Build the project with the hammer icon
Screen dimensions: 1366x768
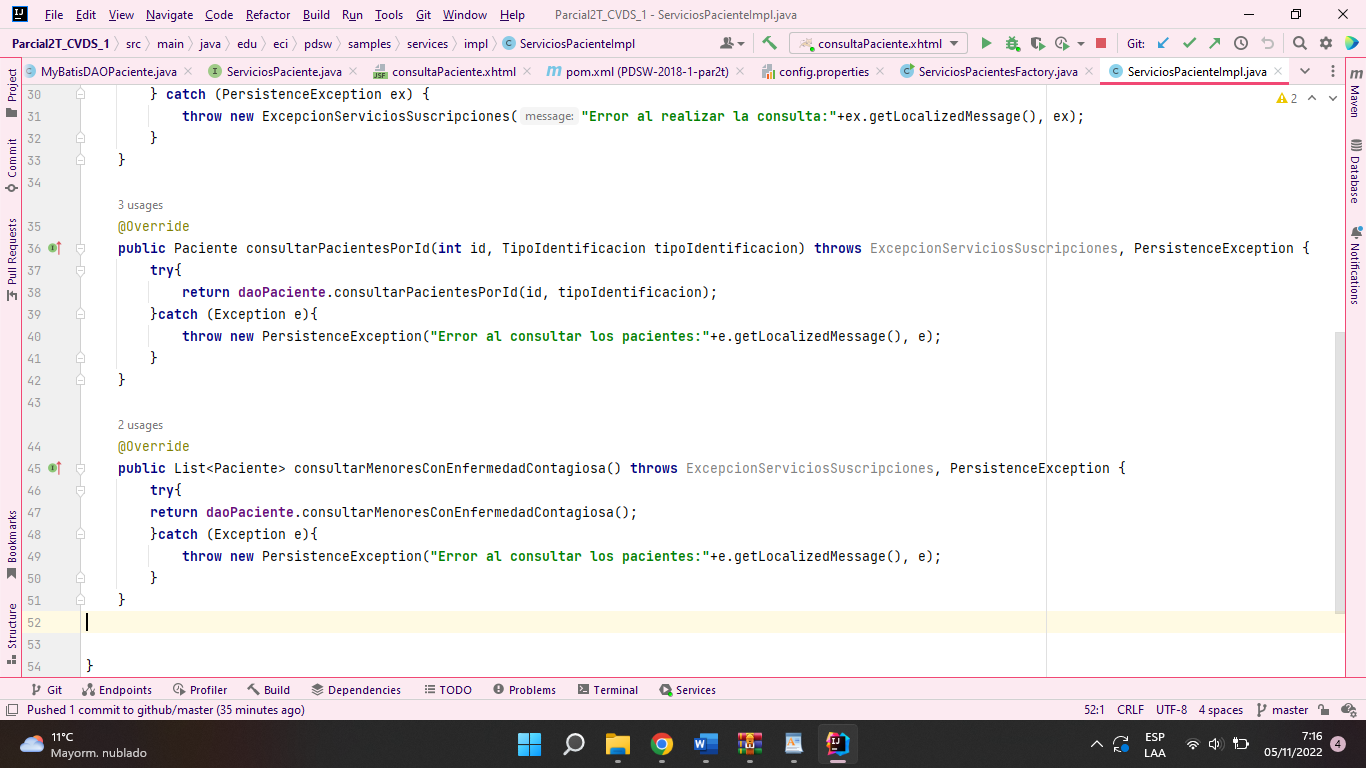pyautogui.click(x=769, y=43)
